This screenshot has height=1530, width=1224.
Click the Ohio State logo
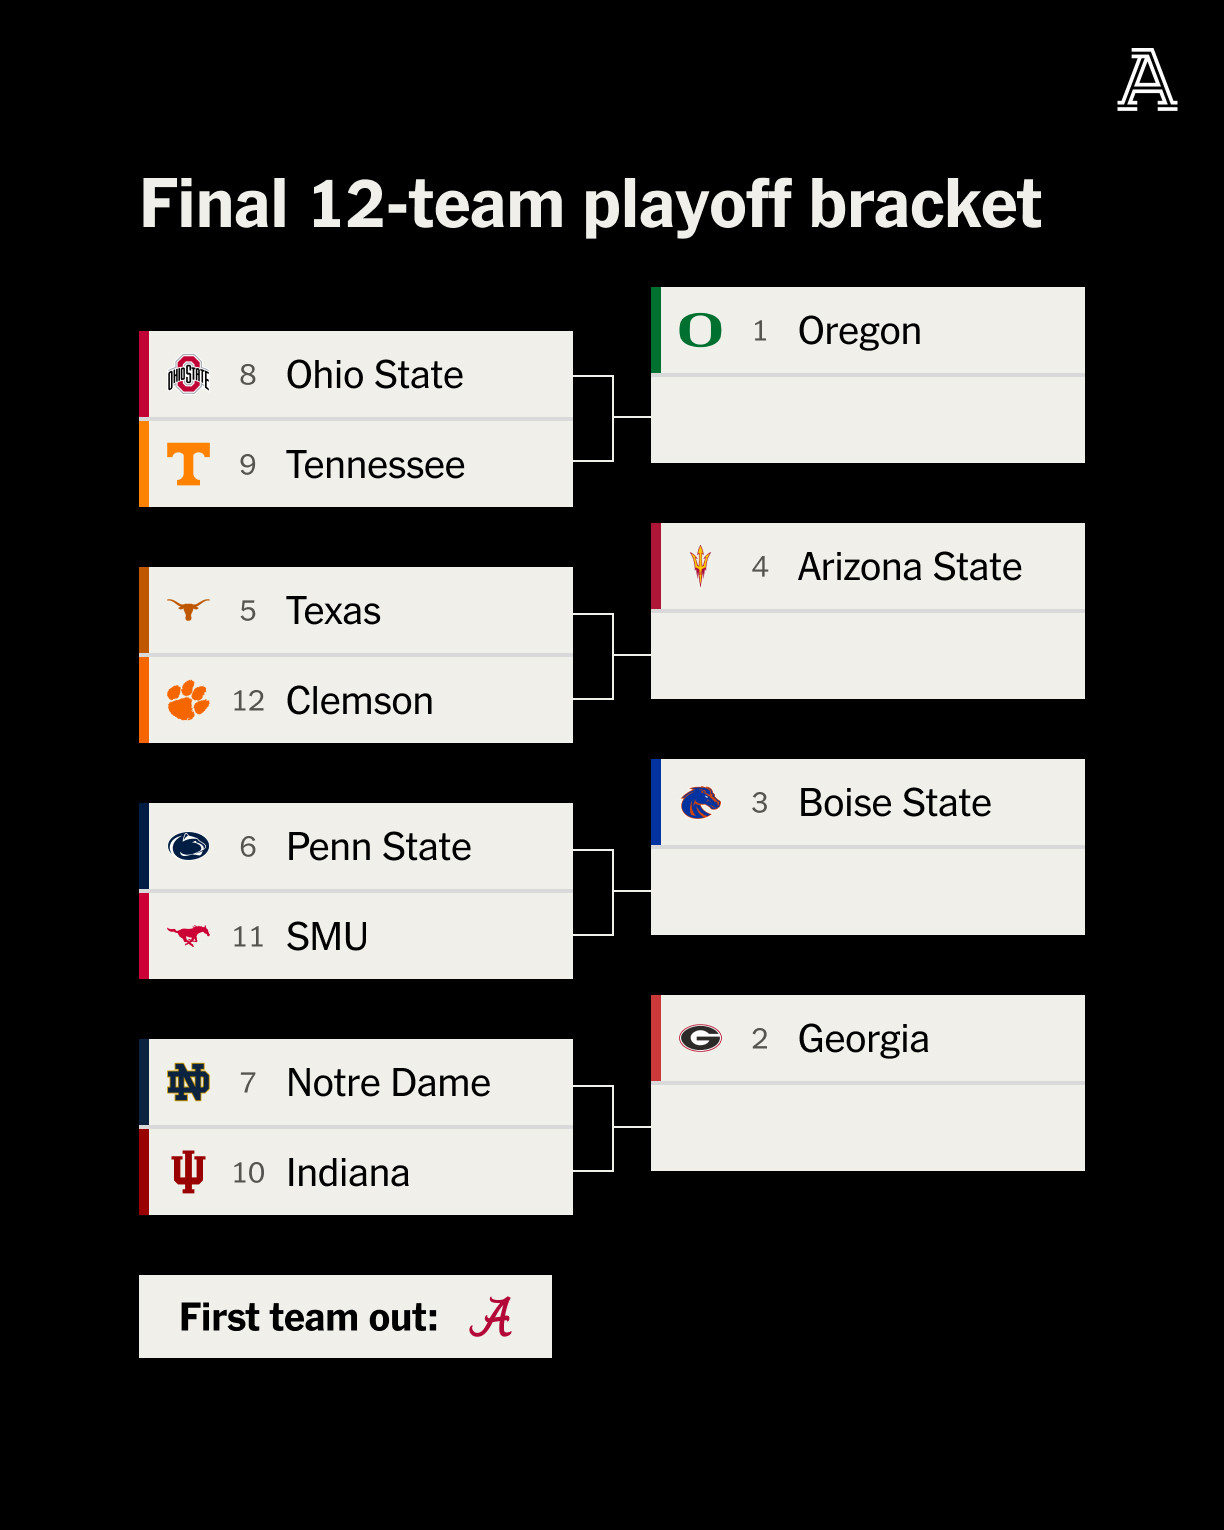[x=188, y=375]
